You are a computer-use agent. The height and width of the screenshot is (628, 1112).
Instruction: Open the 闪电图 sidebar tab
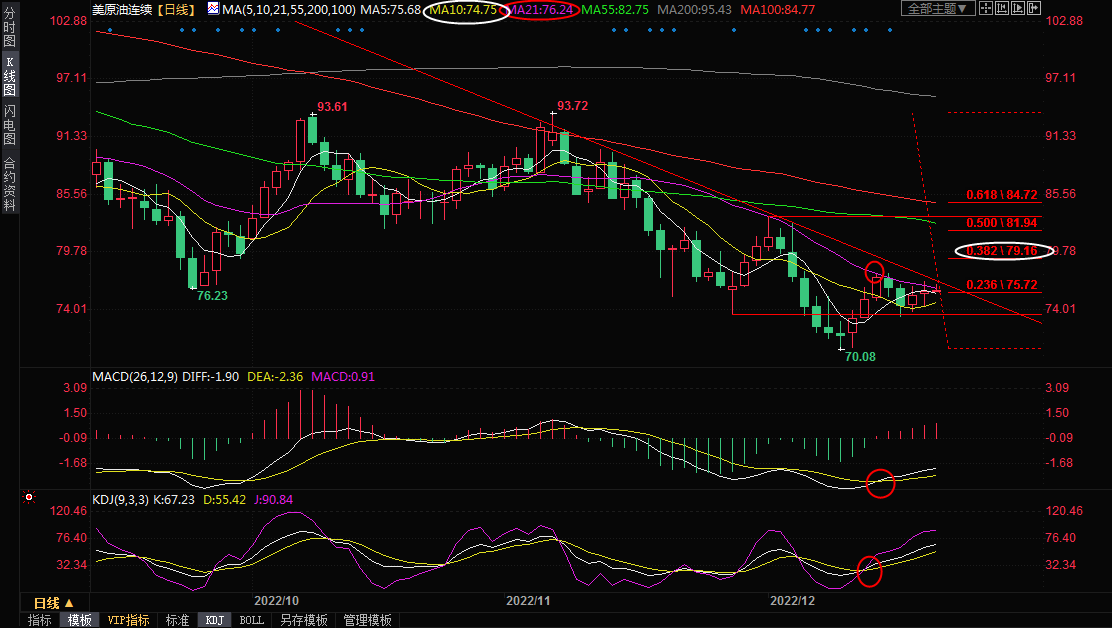[9, 124]
